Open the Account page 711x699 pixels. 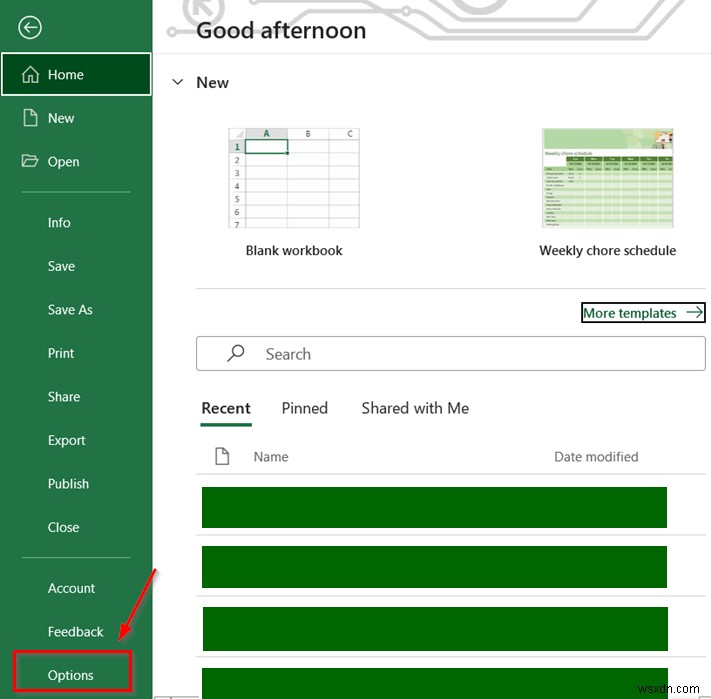tap(72, 588)
